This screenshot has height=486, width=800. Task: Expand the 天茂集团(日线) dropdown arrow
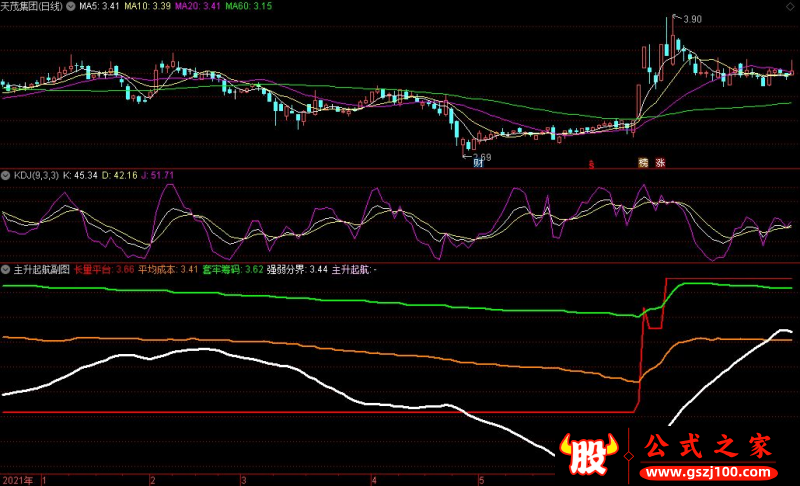pos(70,7)
